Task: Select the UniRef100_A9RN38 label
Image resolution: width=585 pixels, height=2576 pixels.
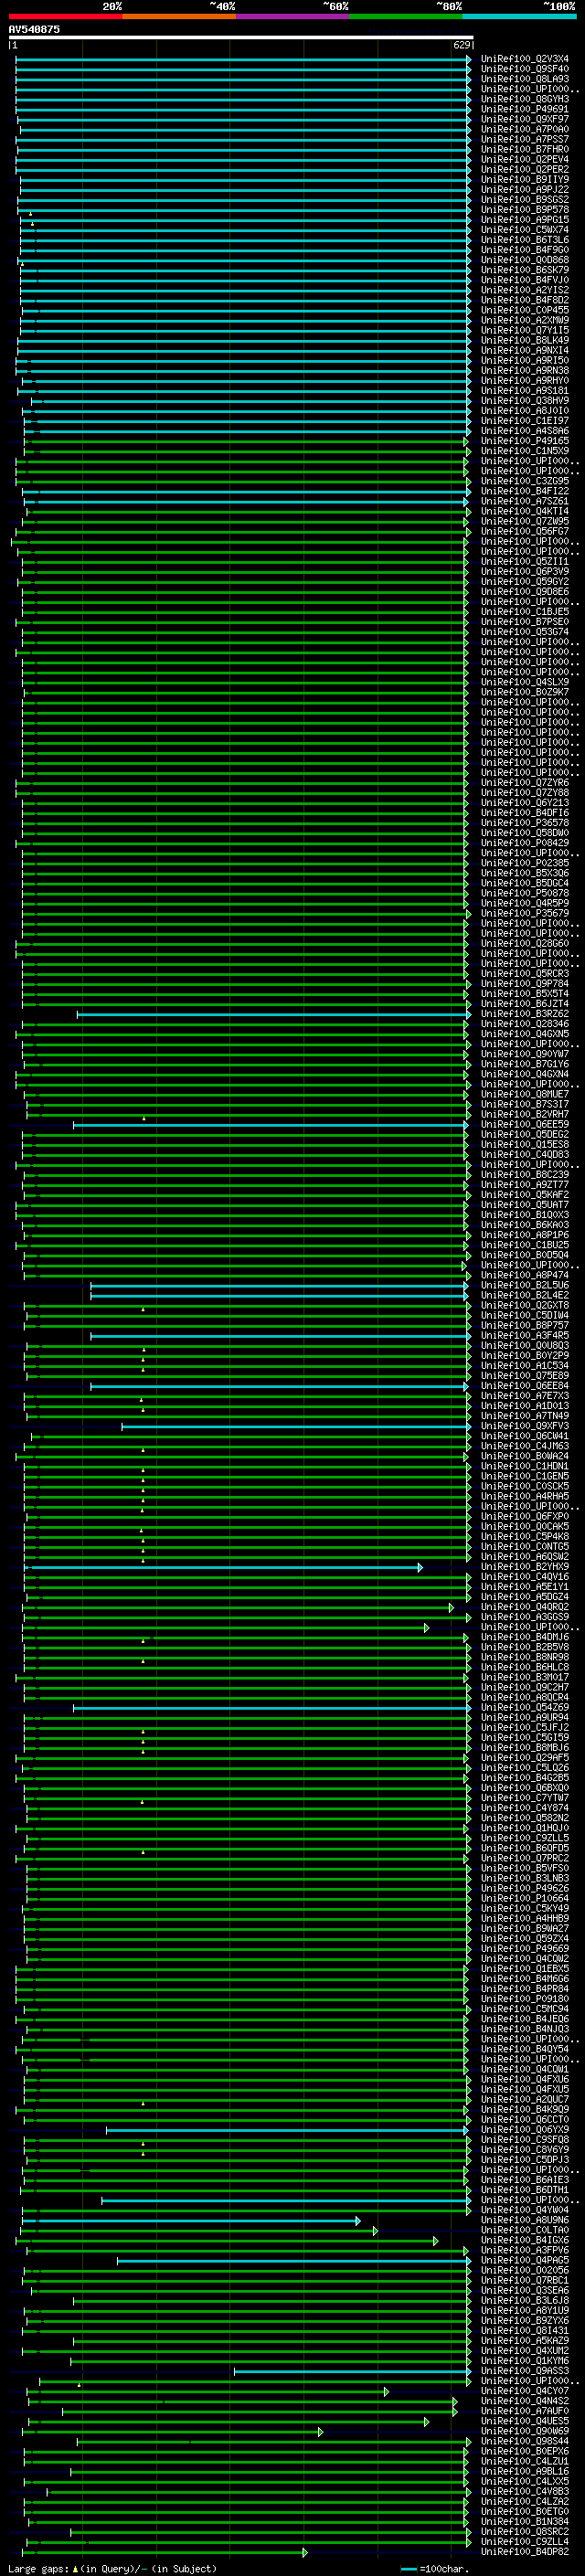Action: [x=524, y=370]
